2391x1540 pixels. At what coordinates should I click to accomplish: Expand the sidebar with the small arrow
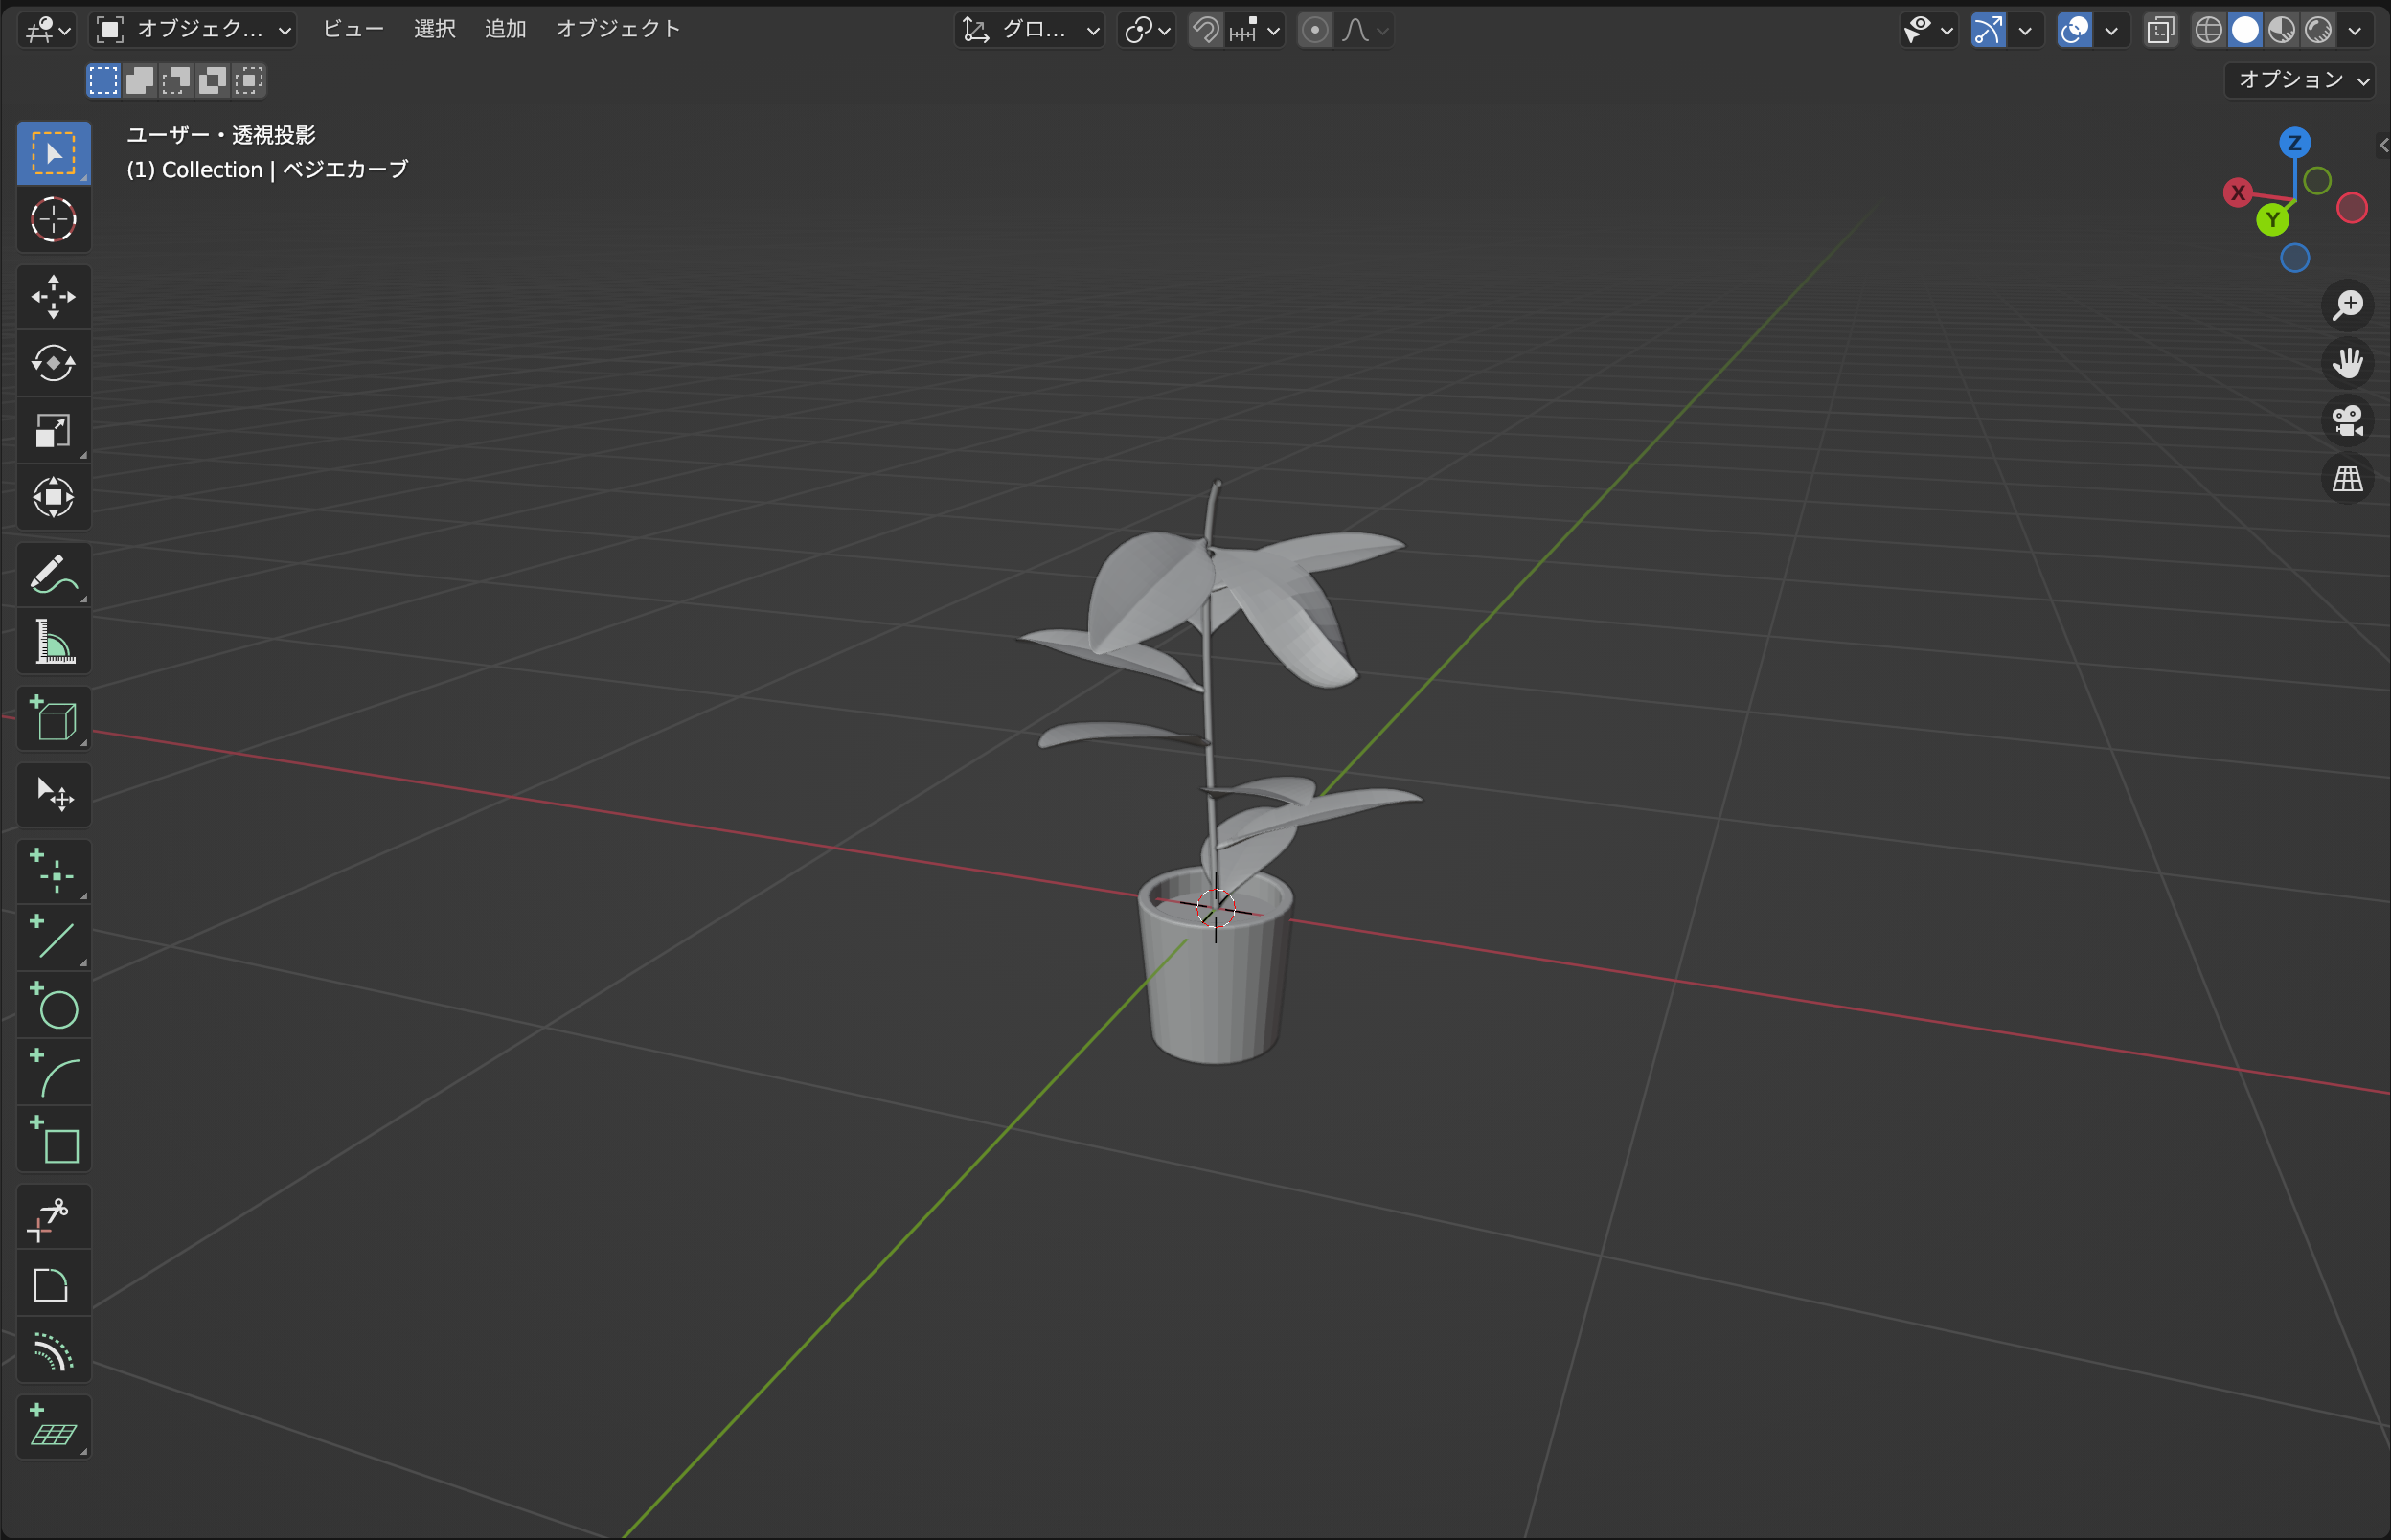point(2383,146)
